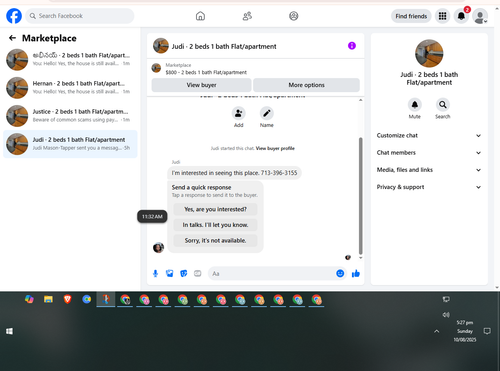Expand the Privacy & support section
Image resolution: width=500 pixels, height=371 pixels.
pyautogui.click(x=429, y=187)
